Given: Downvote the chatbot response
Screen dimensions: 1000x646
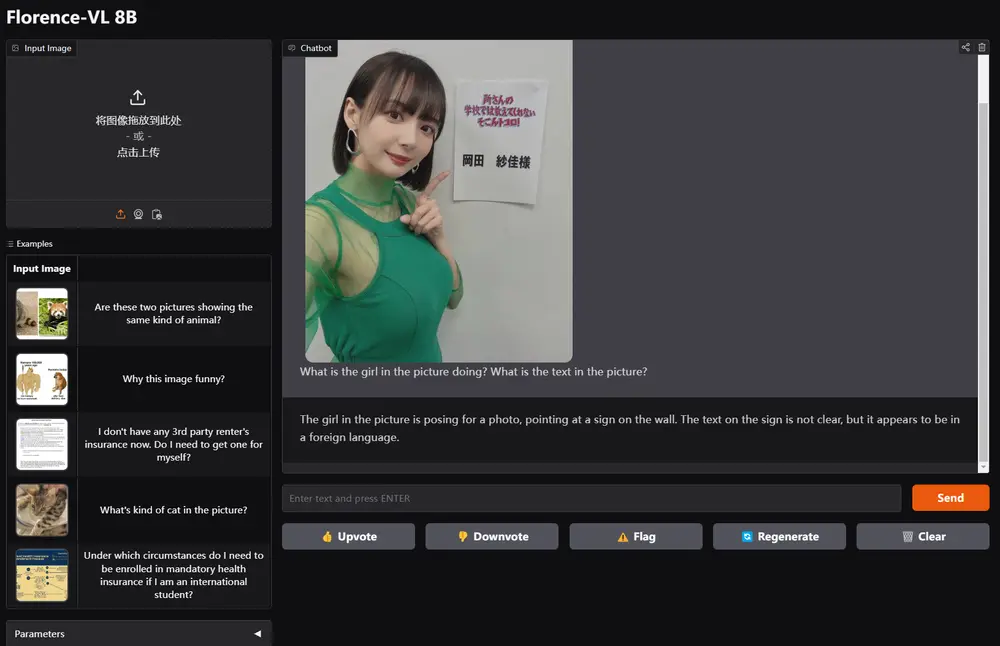Looking at the screenshot, I should 492,536.
